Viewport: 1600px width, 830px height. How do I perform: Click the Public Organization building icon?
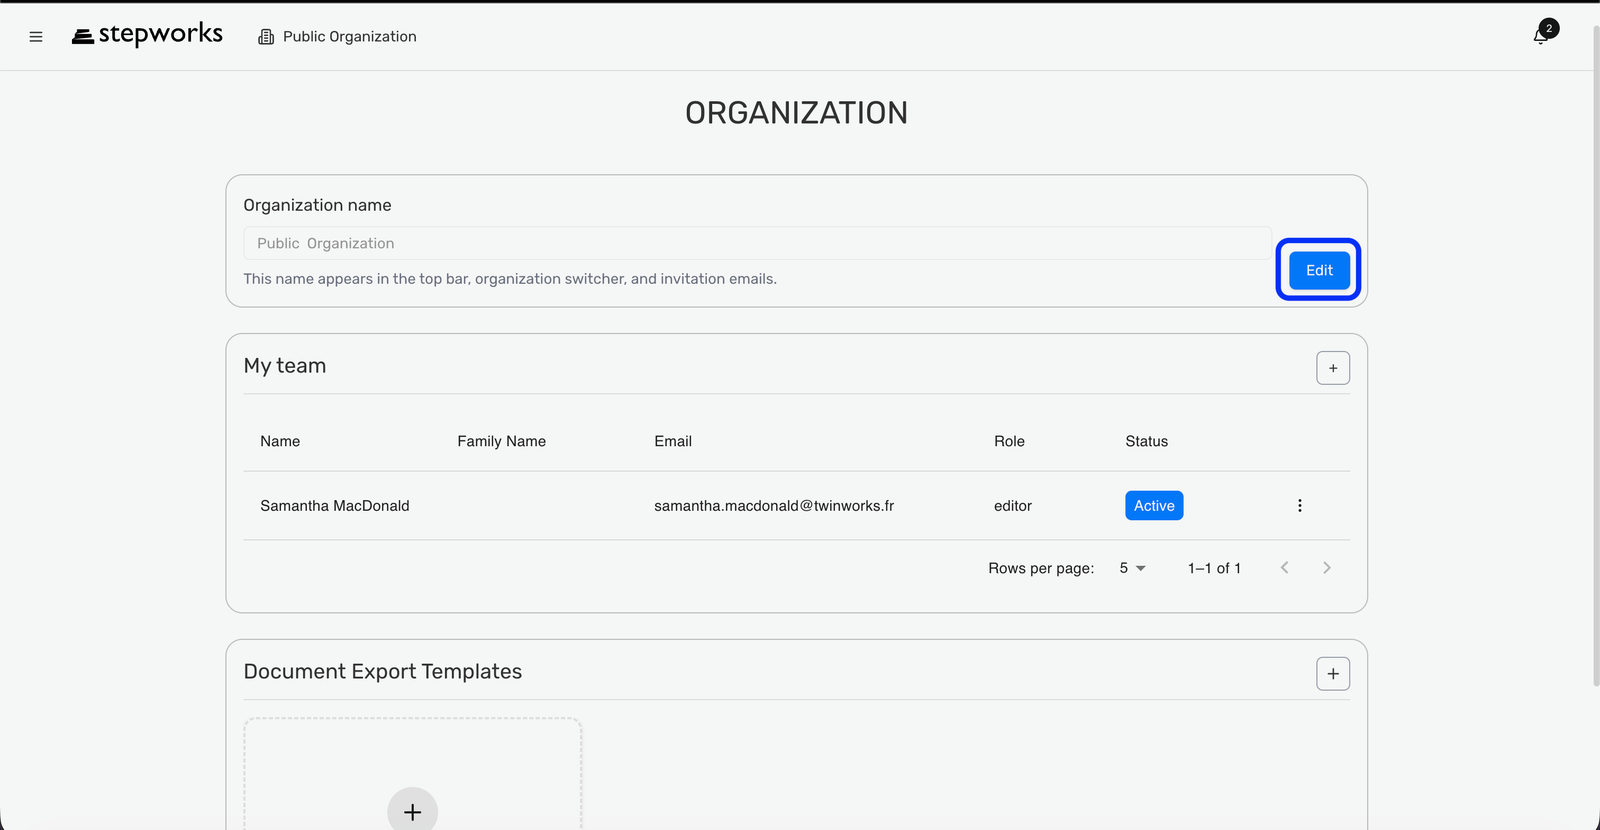266,37
